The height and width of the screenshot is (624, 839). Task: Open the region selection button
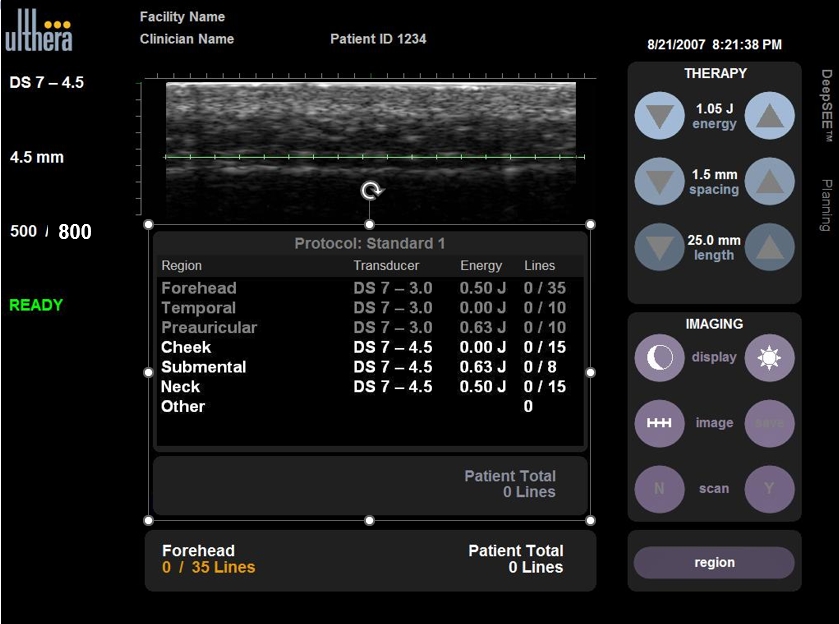(714, 562)
